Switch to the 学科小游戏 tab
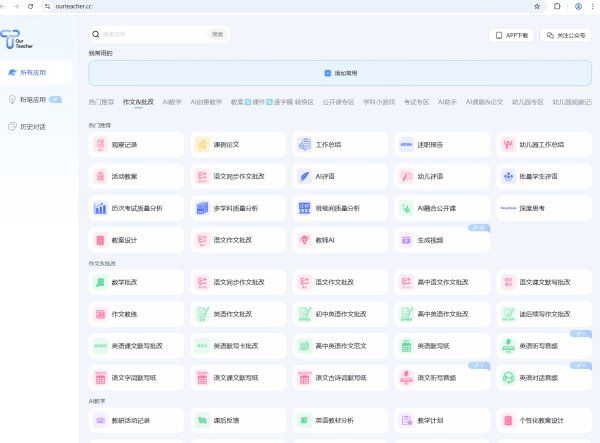The height and width of the screenshot is (443, 600). 379,102
